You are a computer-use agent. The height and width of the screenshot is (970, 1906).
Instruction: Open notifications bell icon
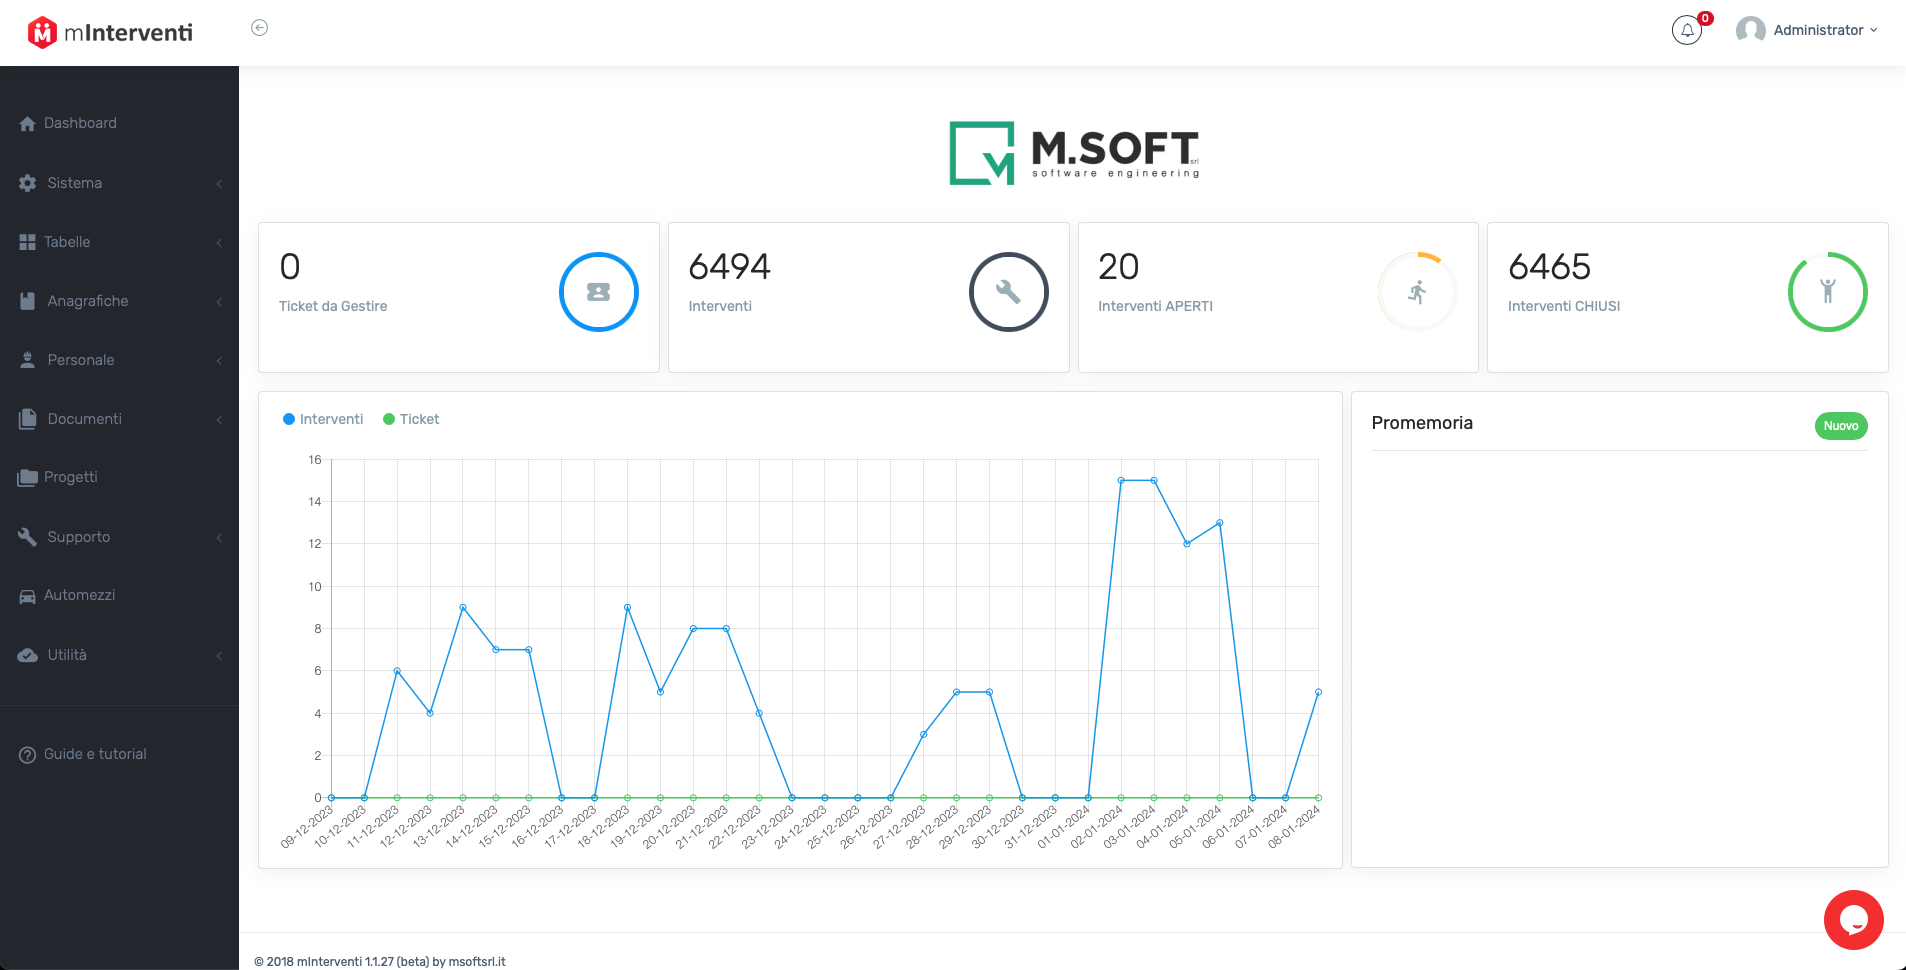(1687, 30)
